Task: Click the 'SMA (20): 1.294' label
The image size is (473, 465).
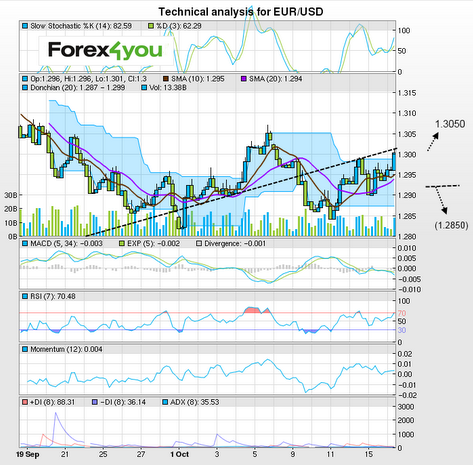Action: (276, 79)
